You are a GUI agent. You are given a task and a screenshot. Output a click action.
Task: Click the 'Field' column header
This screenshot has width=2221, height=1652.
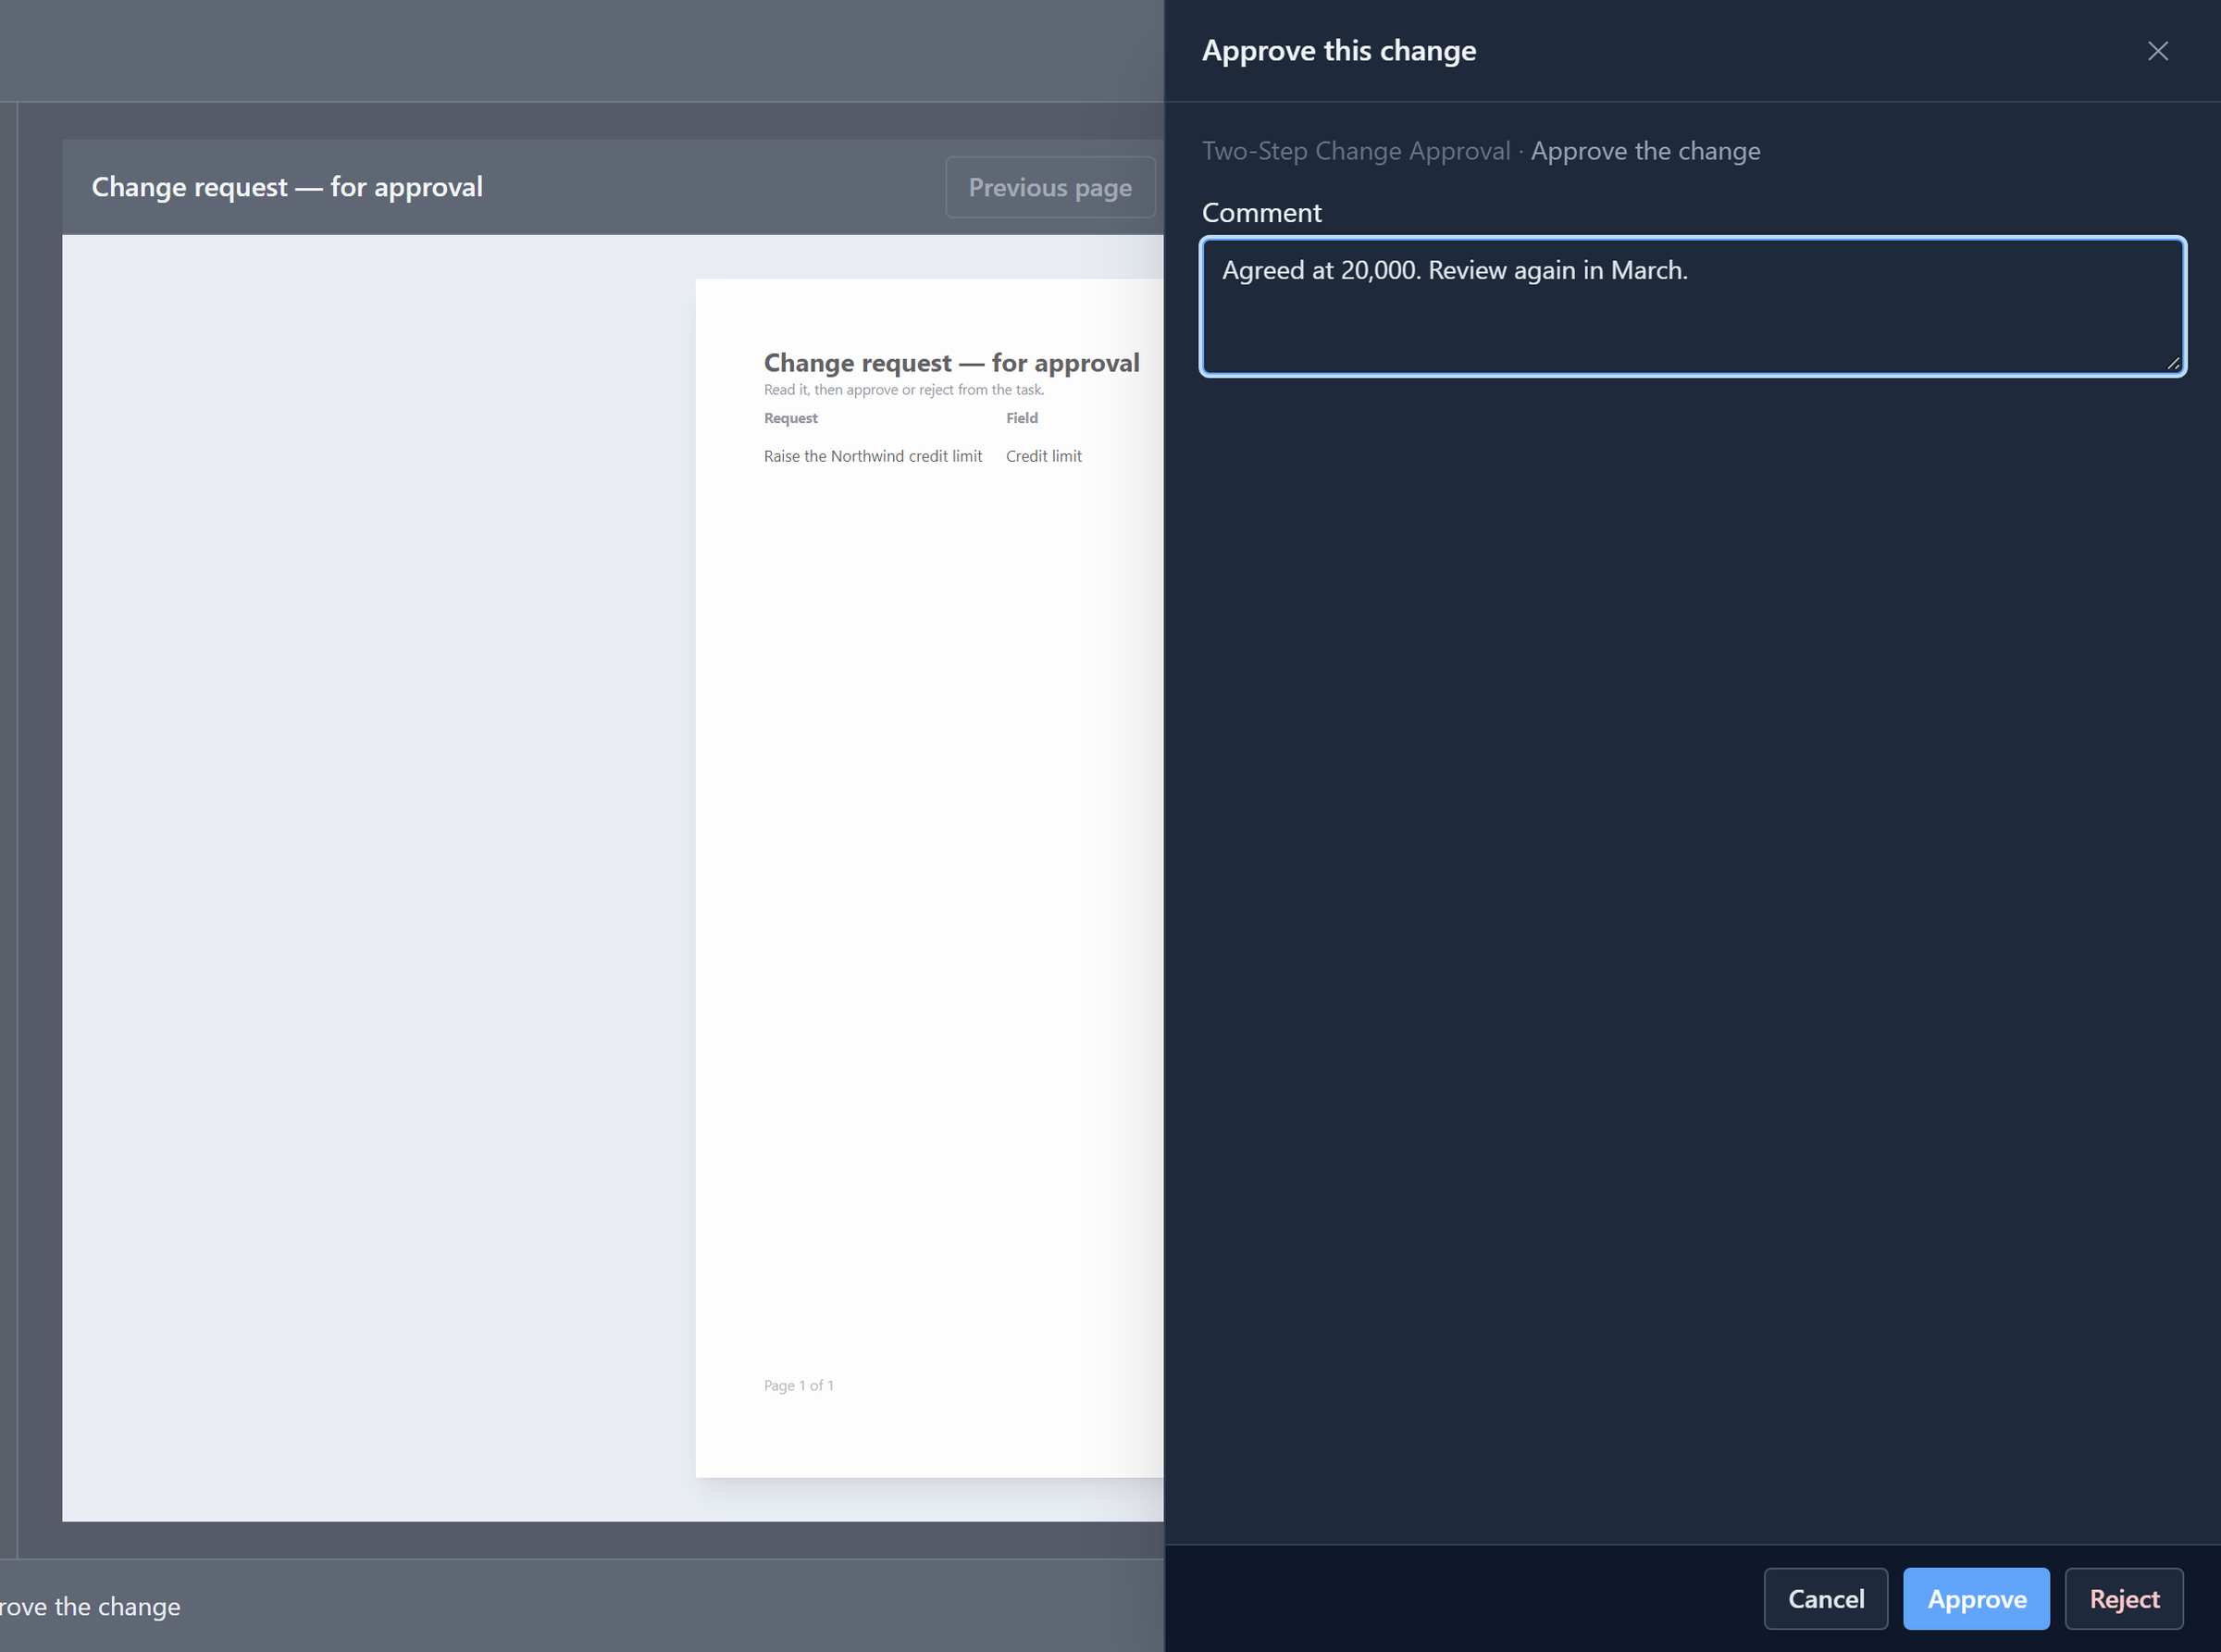coord(1021,418)
